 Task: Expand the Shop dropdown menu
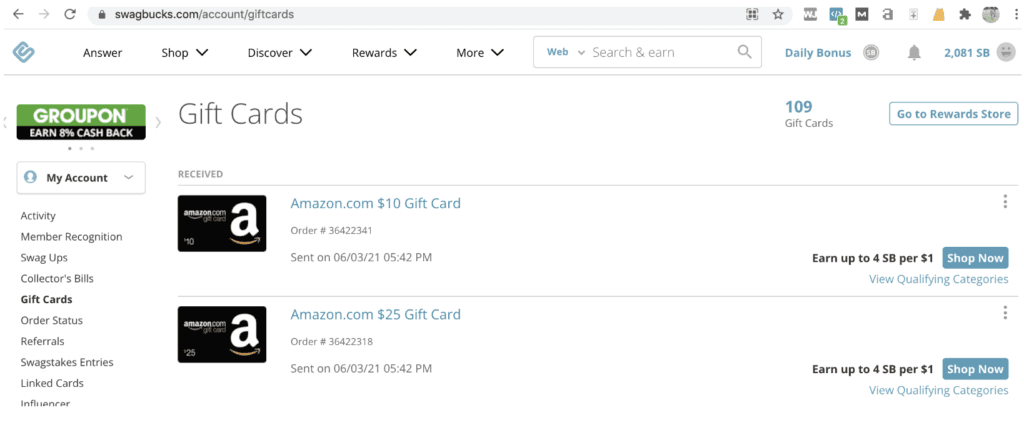tap(184, 53)
